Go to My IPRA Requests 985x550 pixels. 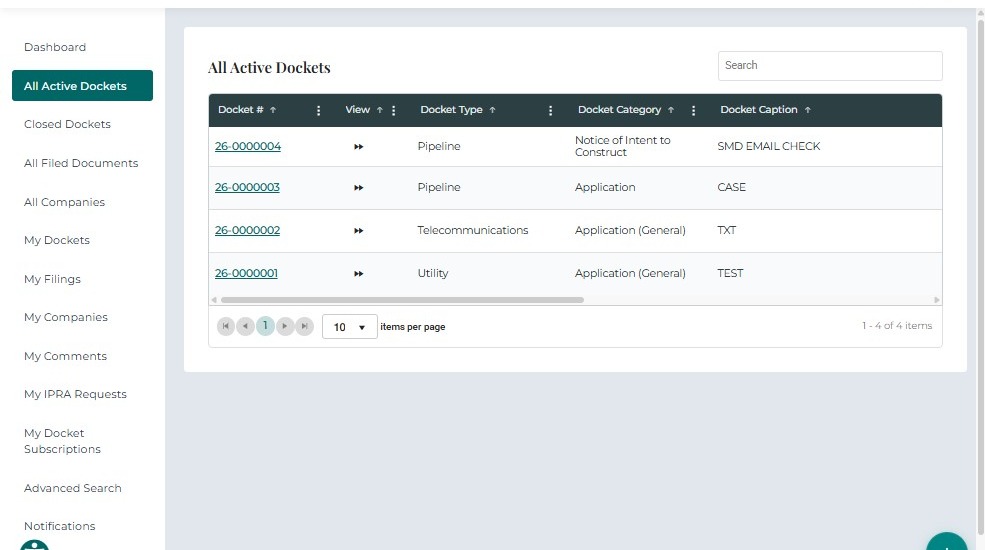75,394
